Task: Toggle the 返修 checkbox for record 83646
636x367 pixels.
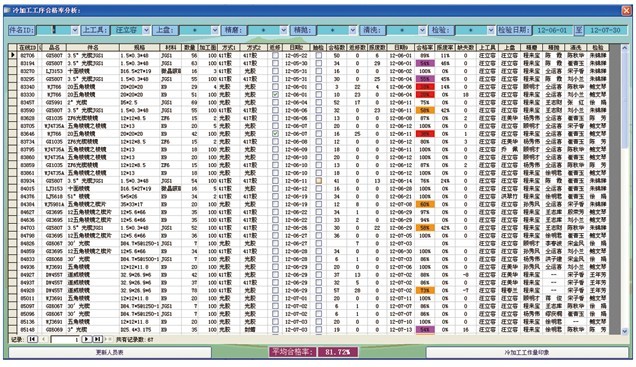Action: tap(275, 133)
